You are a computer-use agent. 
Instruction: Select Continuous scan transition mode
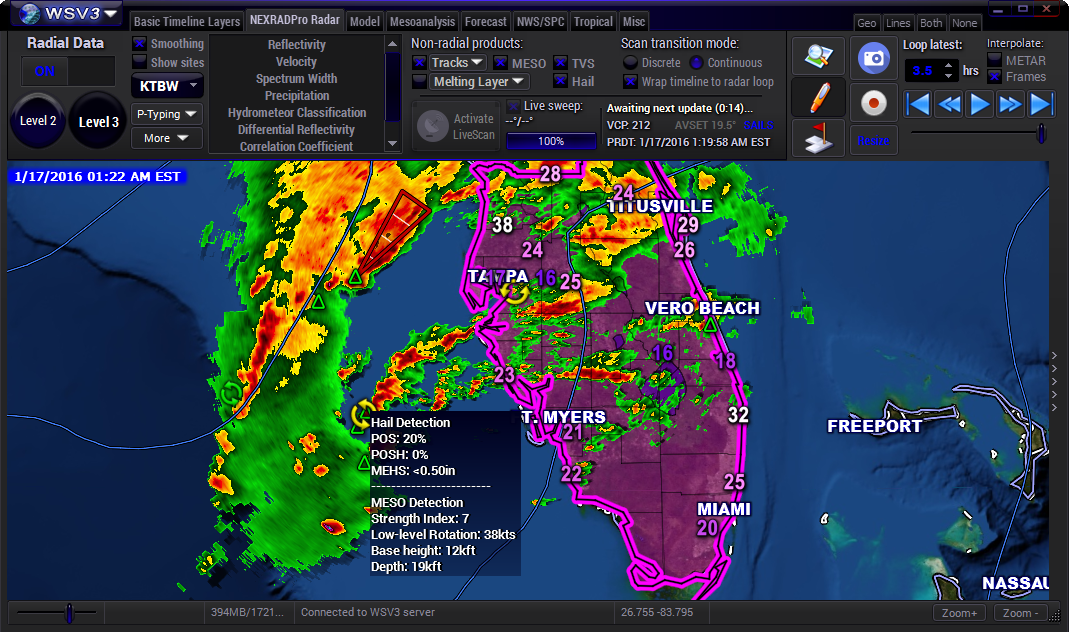[696, 63]
